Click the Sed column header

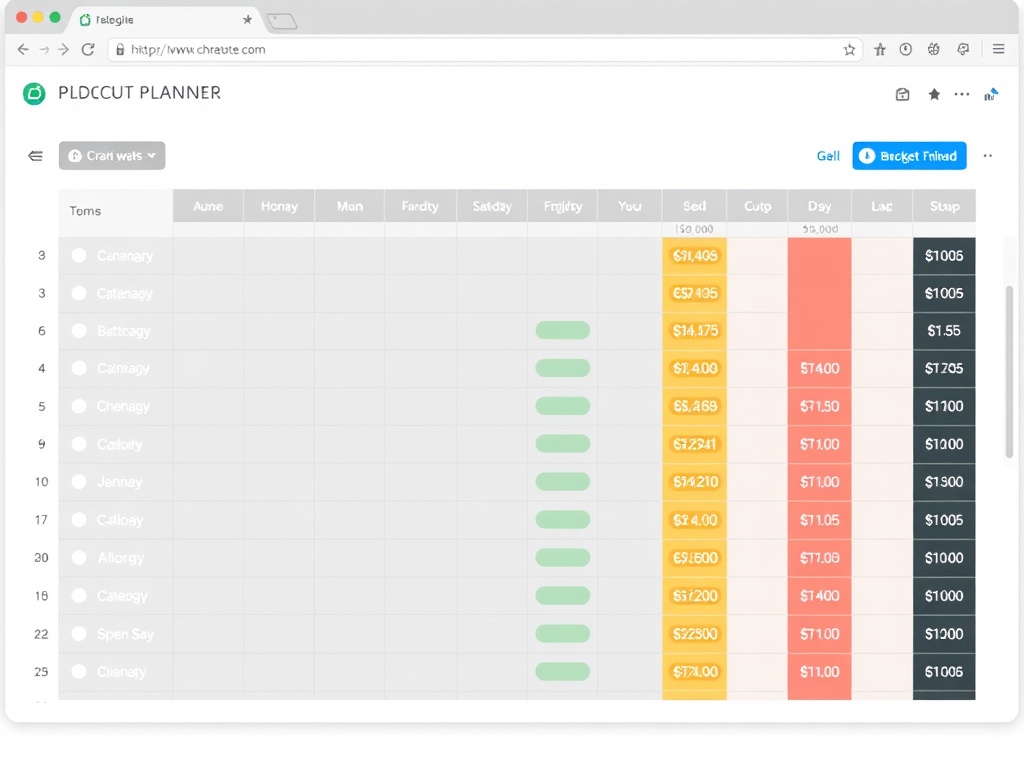pos(694,206)
